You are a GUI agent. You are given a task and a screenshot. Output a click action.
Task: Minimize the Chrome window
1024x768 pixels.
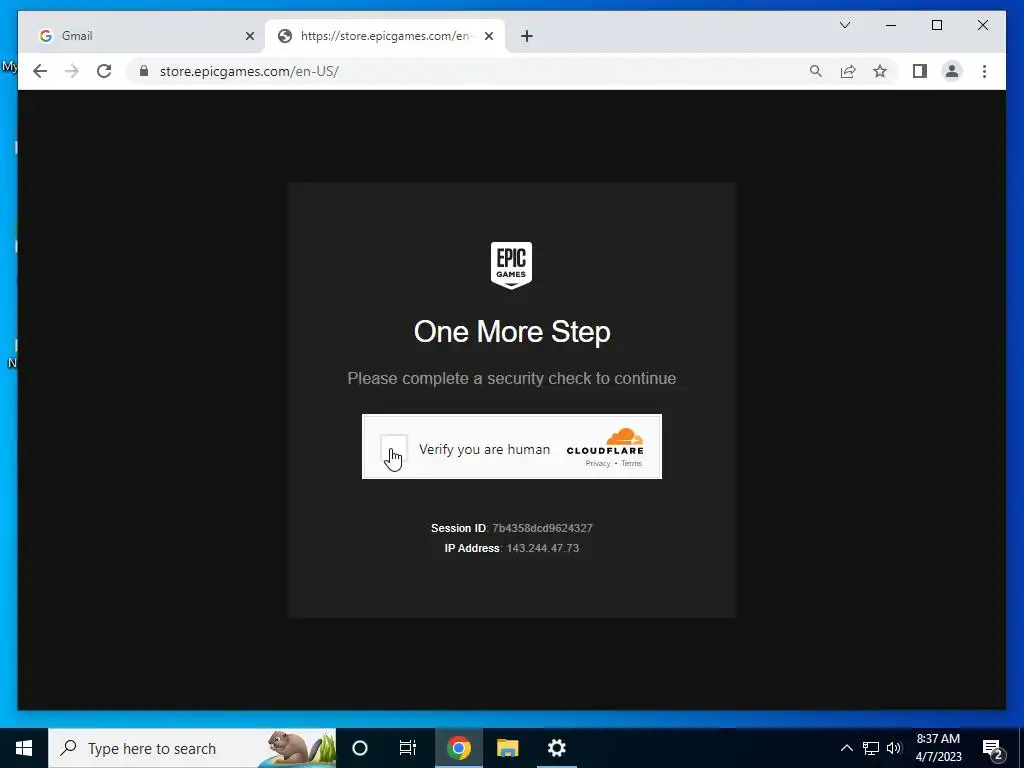(x=891, y=25)
